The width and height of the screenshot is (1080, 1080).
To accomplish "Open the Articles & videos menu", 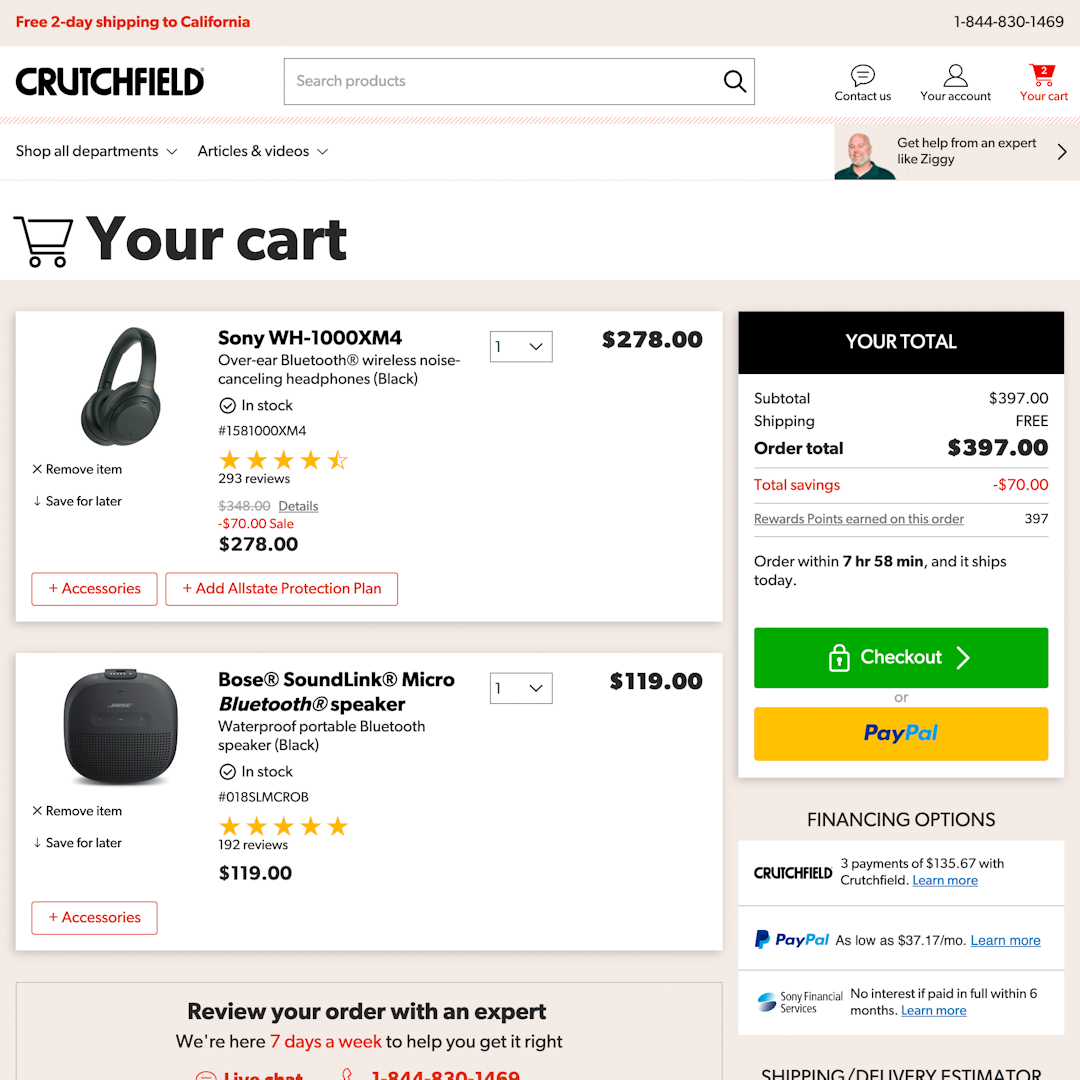I will 263,151.
